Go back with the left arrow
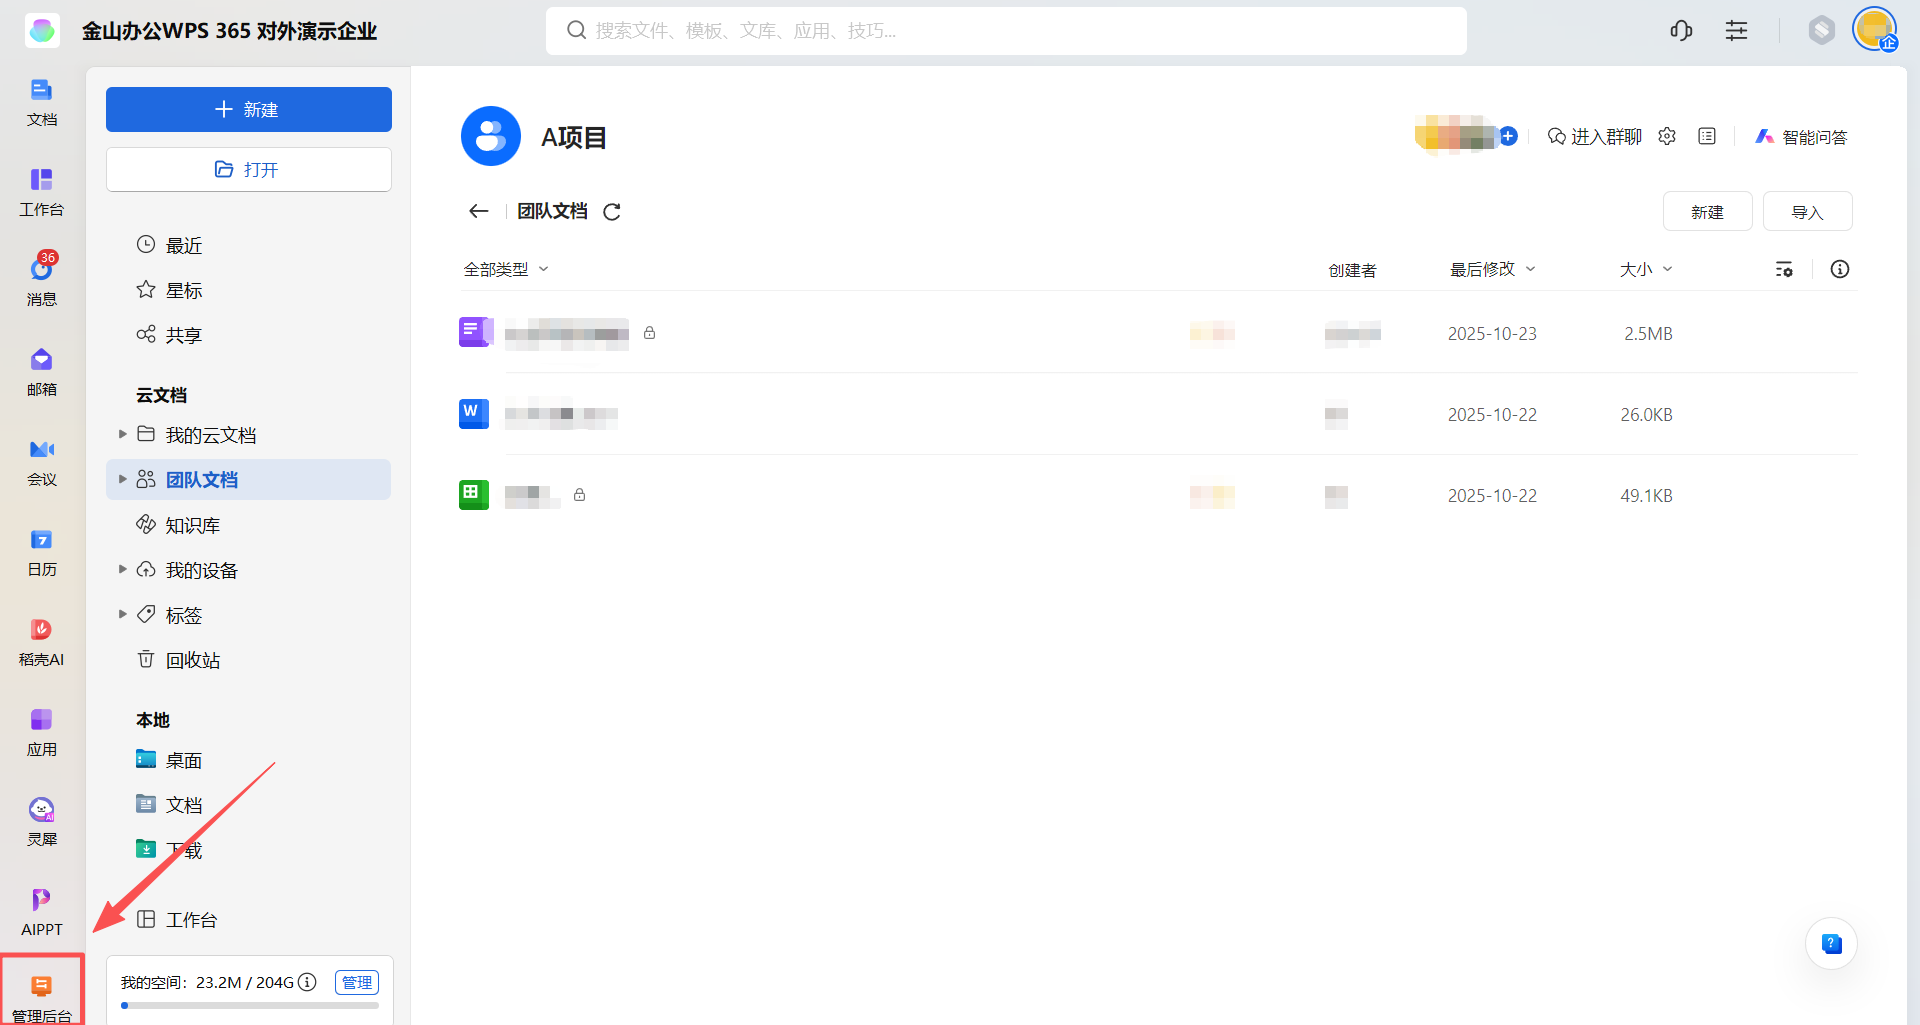1920x1025 pixels. click(x=478, y=211)
